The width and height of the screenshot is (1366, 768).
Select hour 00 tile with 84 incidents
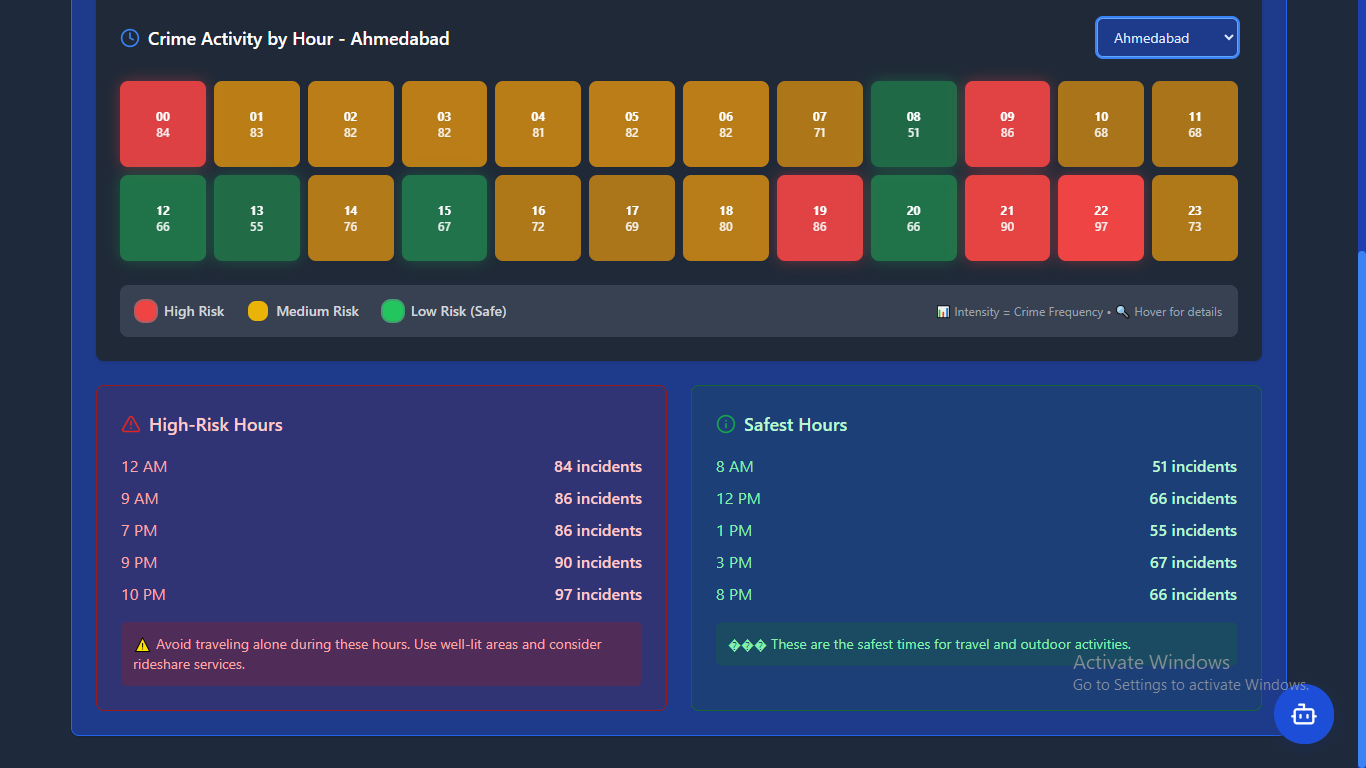tap(163, 124)
